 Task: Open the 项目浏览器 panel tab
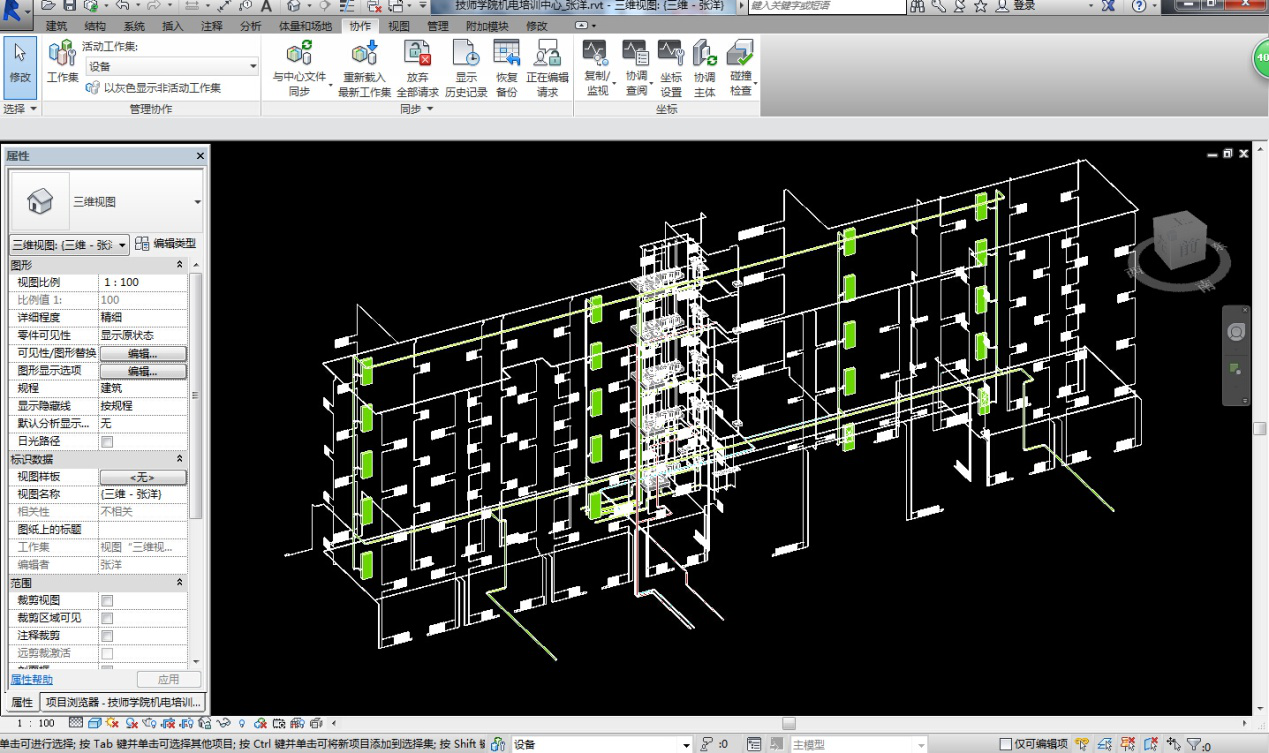[125, 702]
